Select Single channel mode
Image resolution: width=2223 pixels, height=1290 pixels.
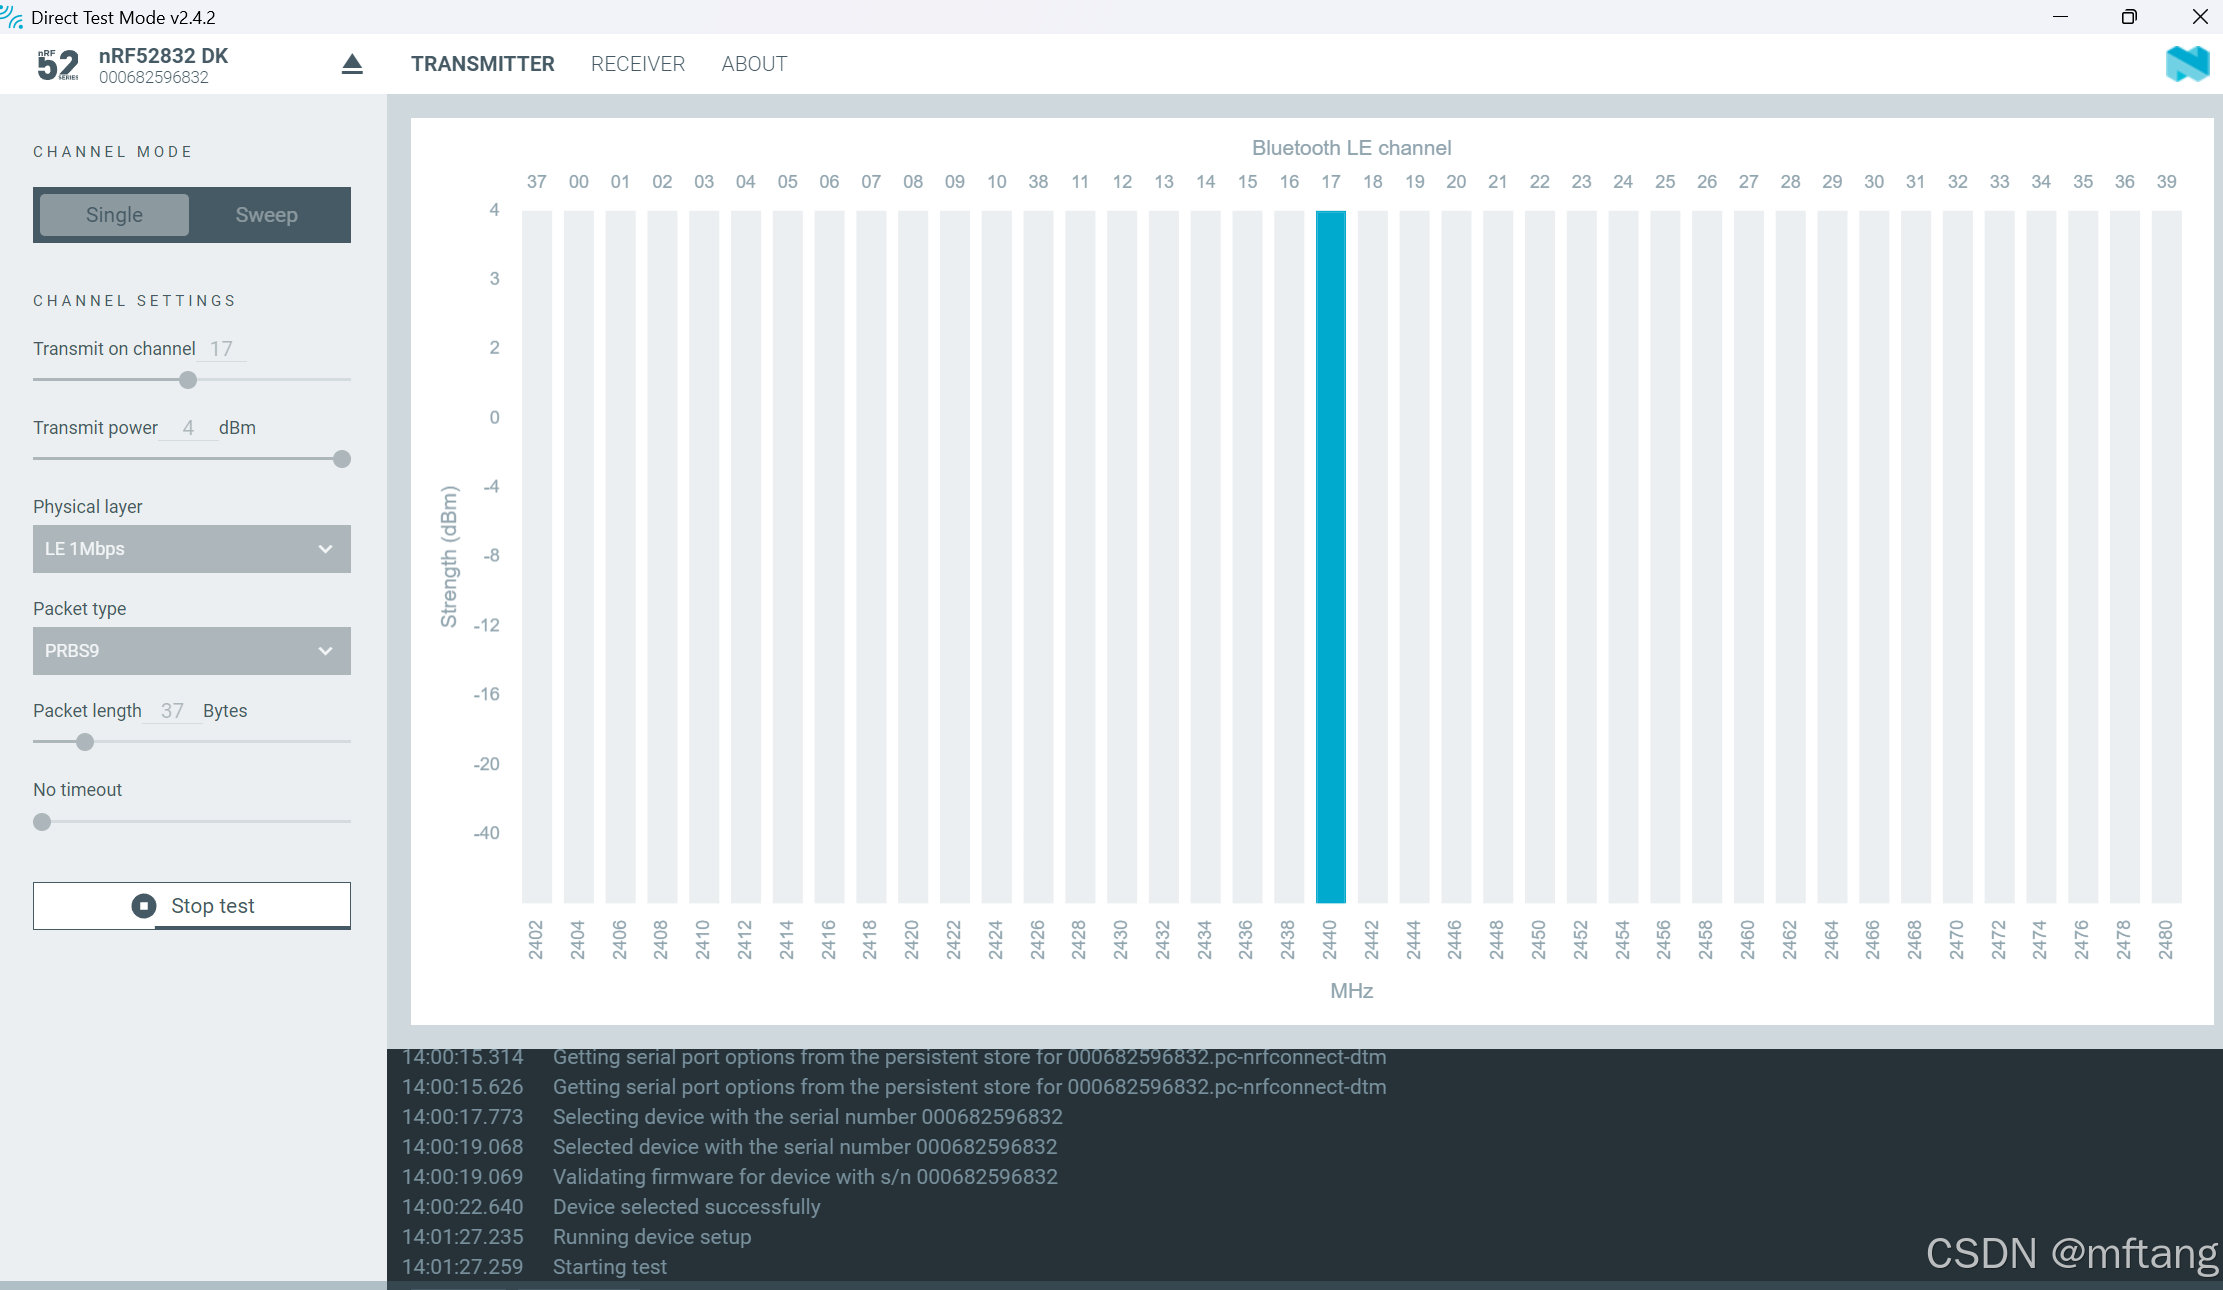[x=114, y=215]
